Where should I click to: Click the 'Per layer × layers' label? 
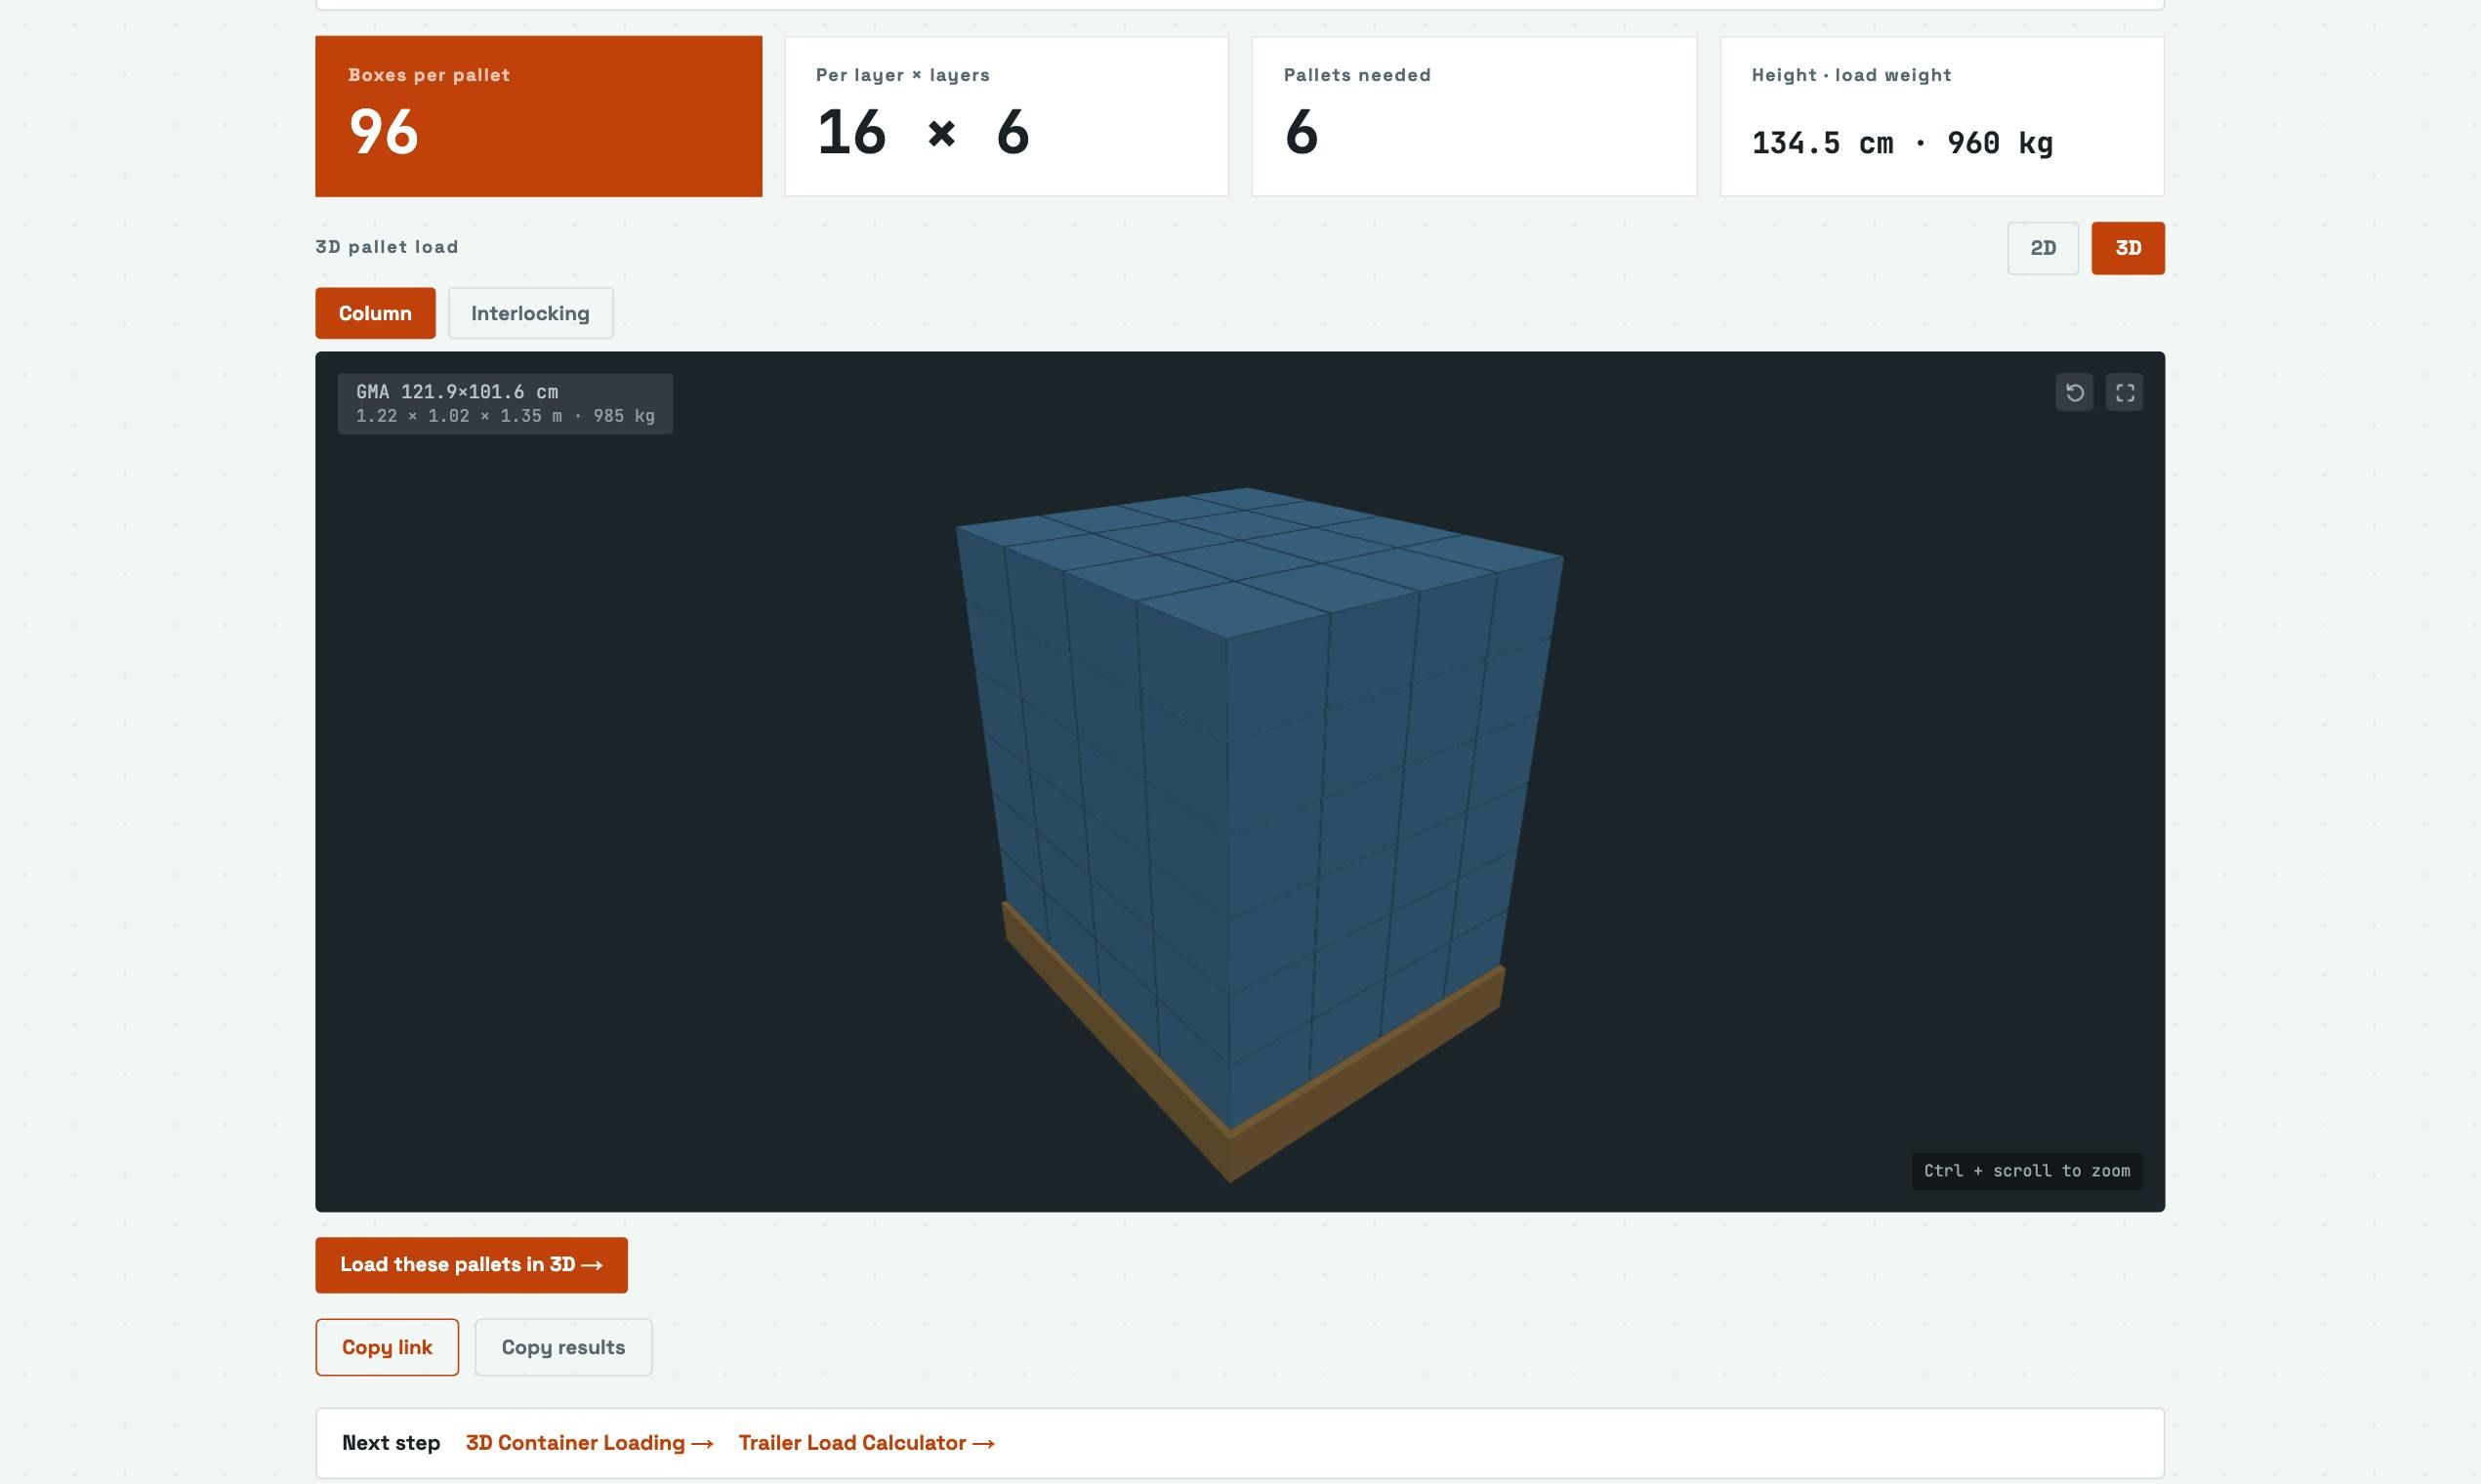tap(902, 75)
